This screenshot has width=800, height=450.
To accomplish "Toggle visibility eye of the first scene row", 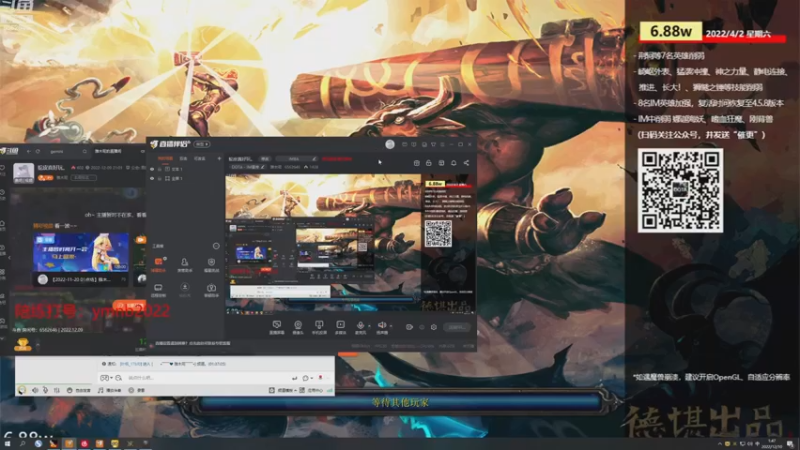I will 152,169.
